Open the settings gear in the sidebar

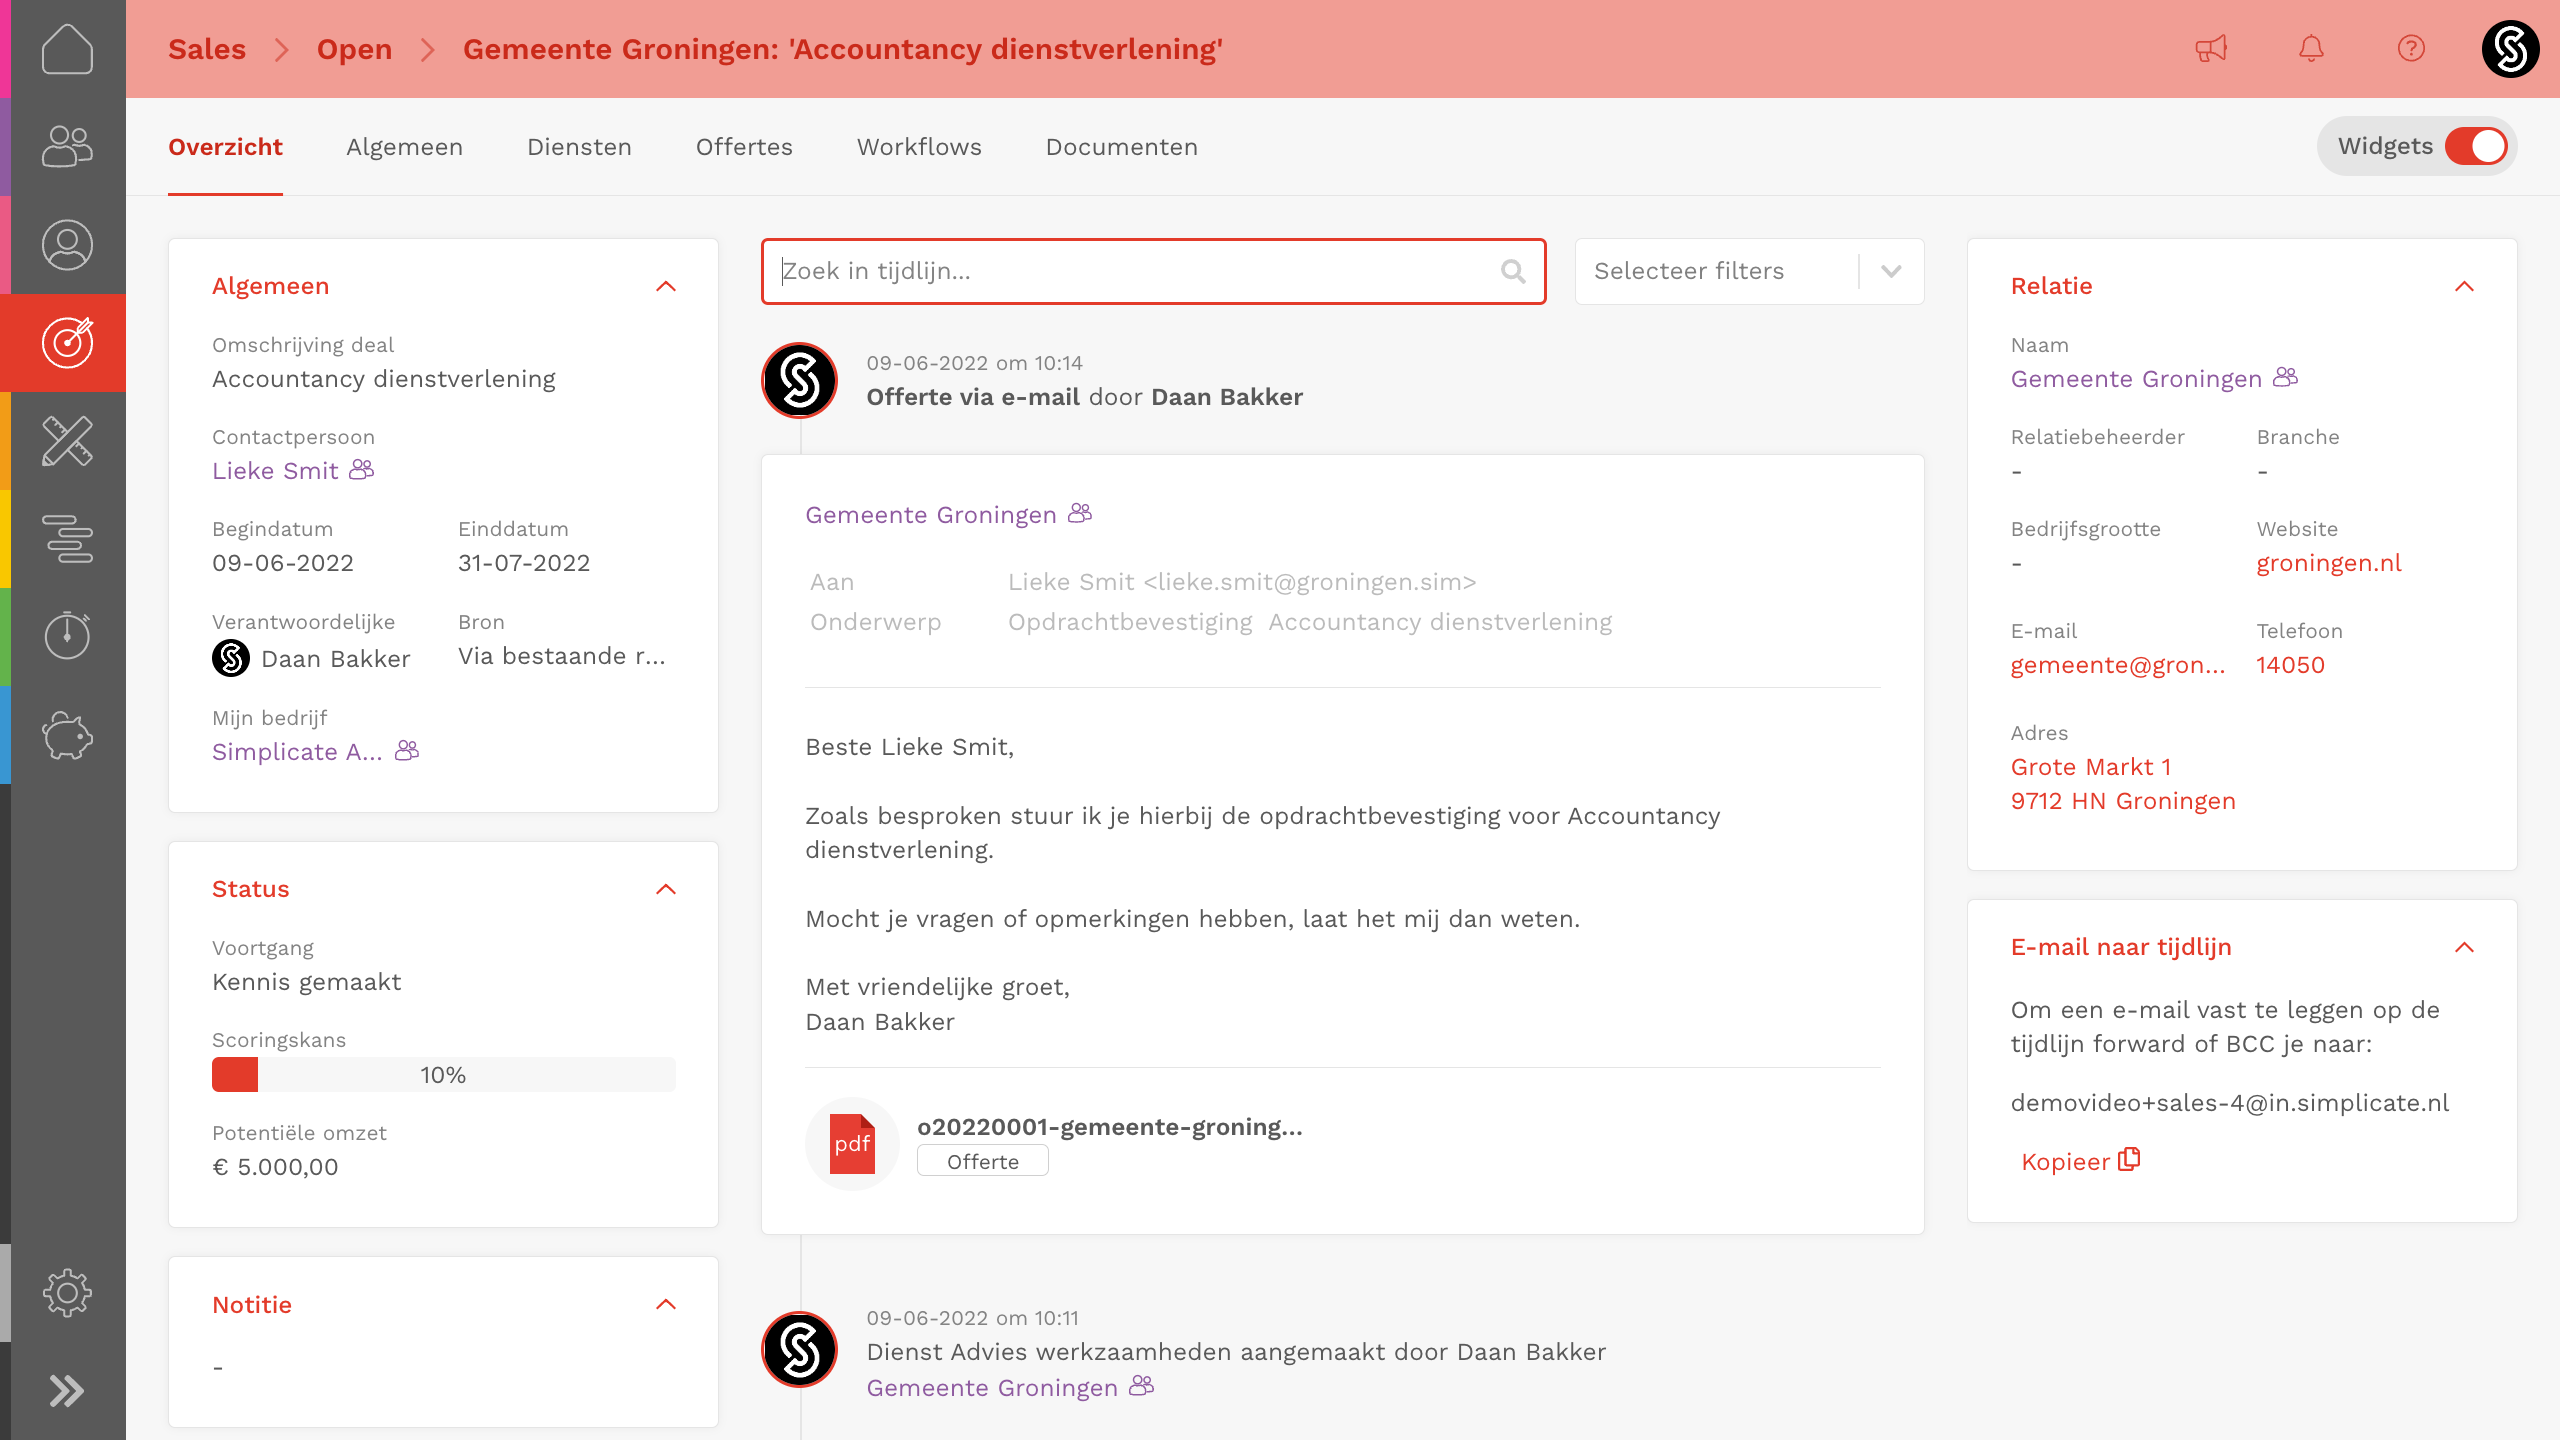[67, 1292]
